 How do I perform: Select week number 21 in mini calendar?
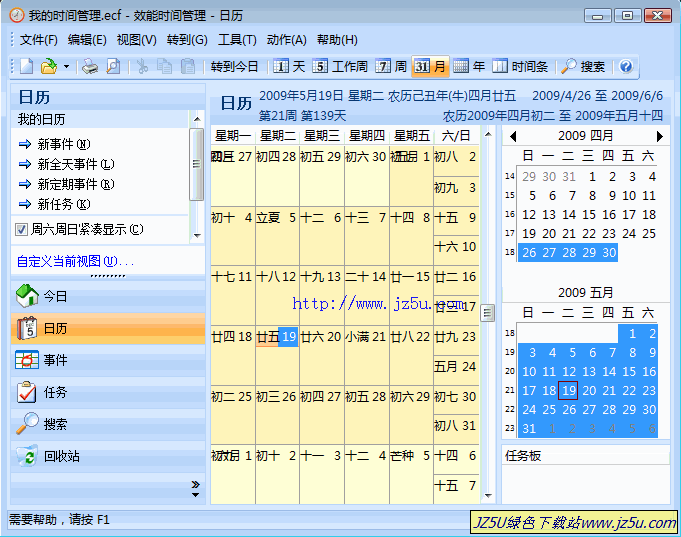click(510, 391)
